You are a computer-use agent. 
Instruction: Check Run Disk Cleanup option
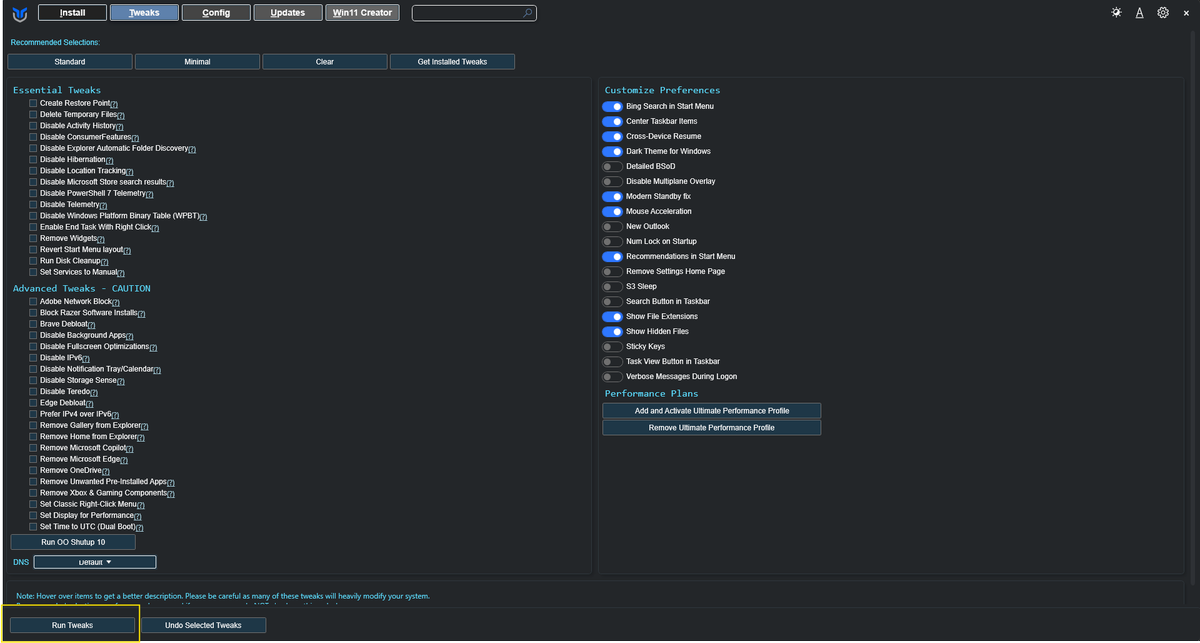point(33,260)
